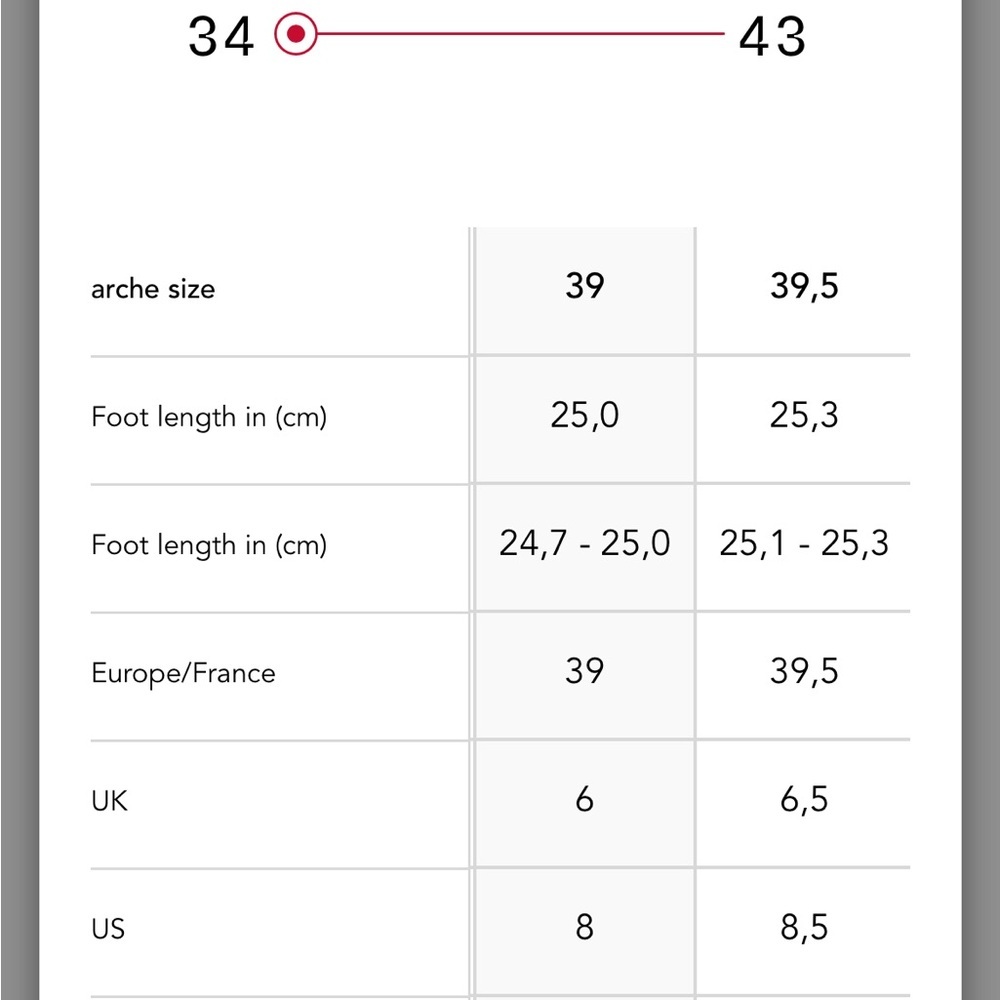Click foot length value 25,3
Viewport: 1000px width, 1000px height.
pos(804,415)
